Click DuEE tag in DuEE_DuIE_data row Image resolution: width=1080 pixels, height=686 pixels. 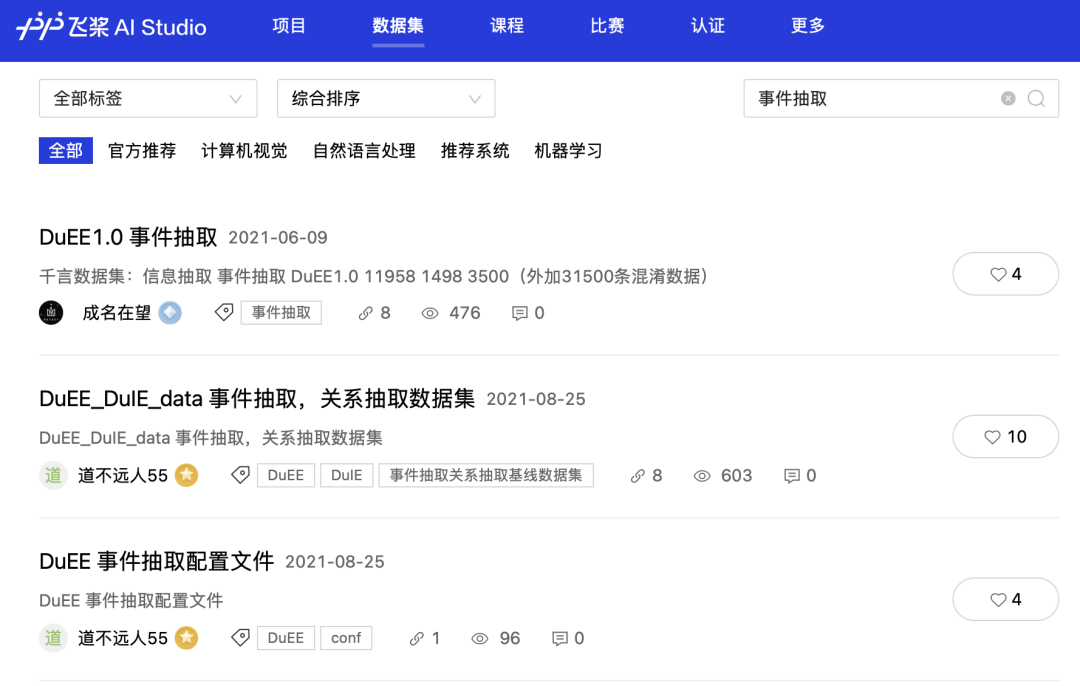click(x=286, y=475)
